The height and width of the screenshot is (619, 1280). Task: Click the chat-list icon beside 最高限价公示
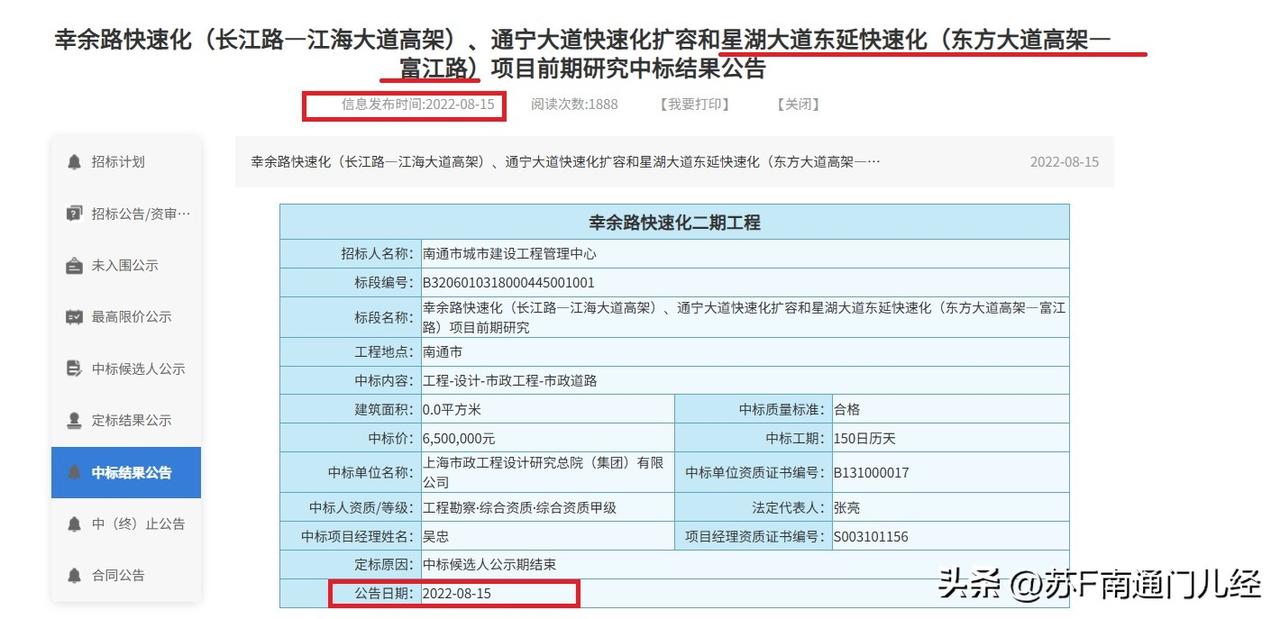click(x=72, y=317)
